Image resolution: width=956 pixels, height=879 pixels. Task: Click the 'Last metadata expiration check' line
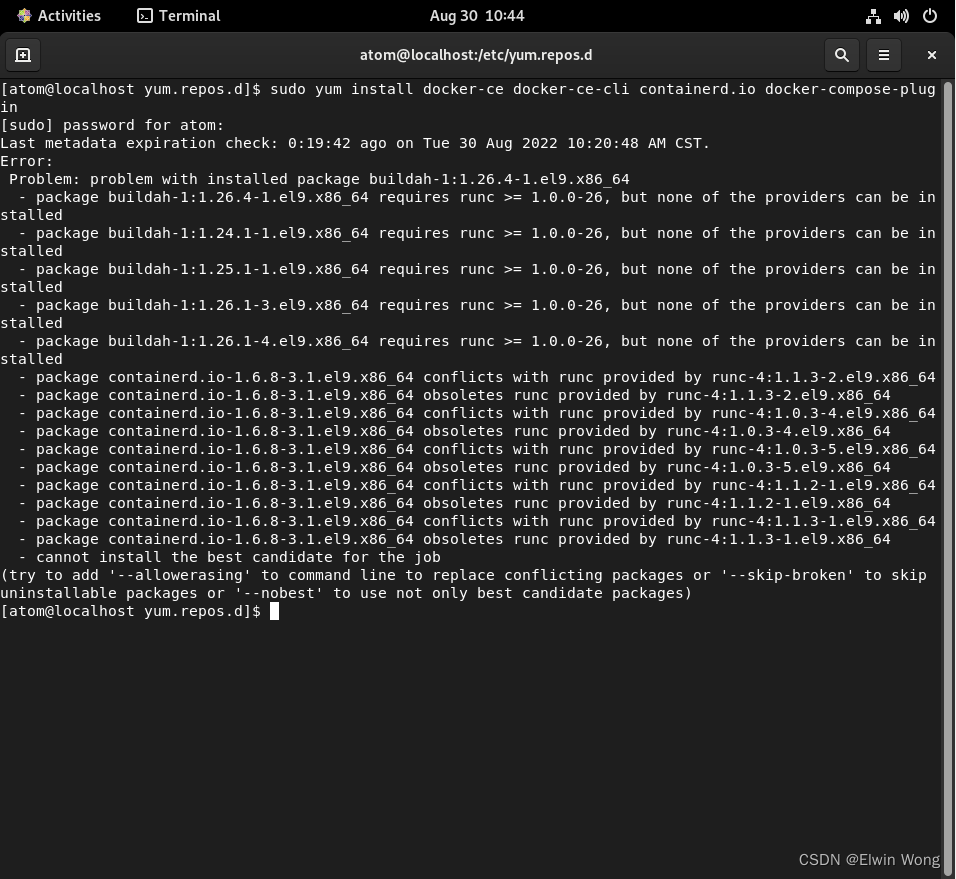coord(355,143)
